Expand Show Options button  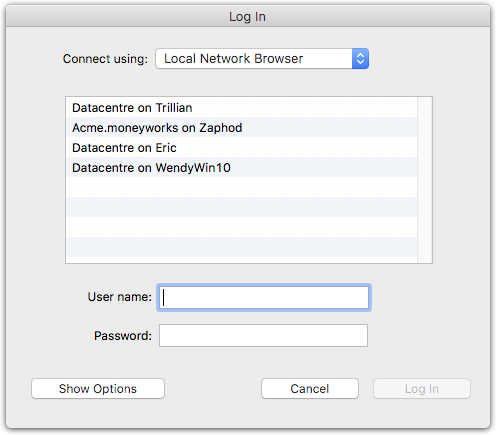coord(98,389)
